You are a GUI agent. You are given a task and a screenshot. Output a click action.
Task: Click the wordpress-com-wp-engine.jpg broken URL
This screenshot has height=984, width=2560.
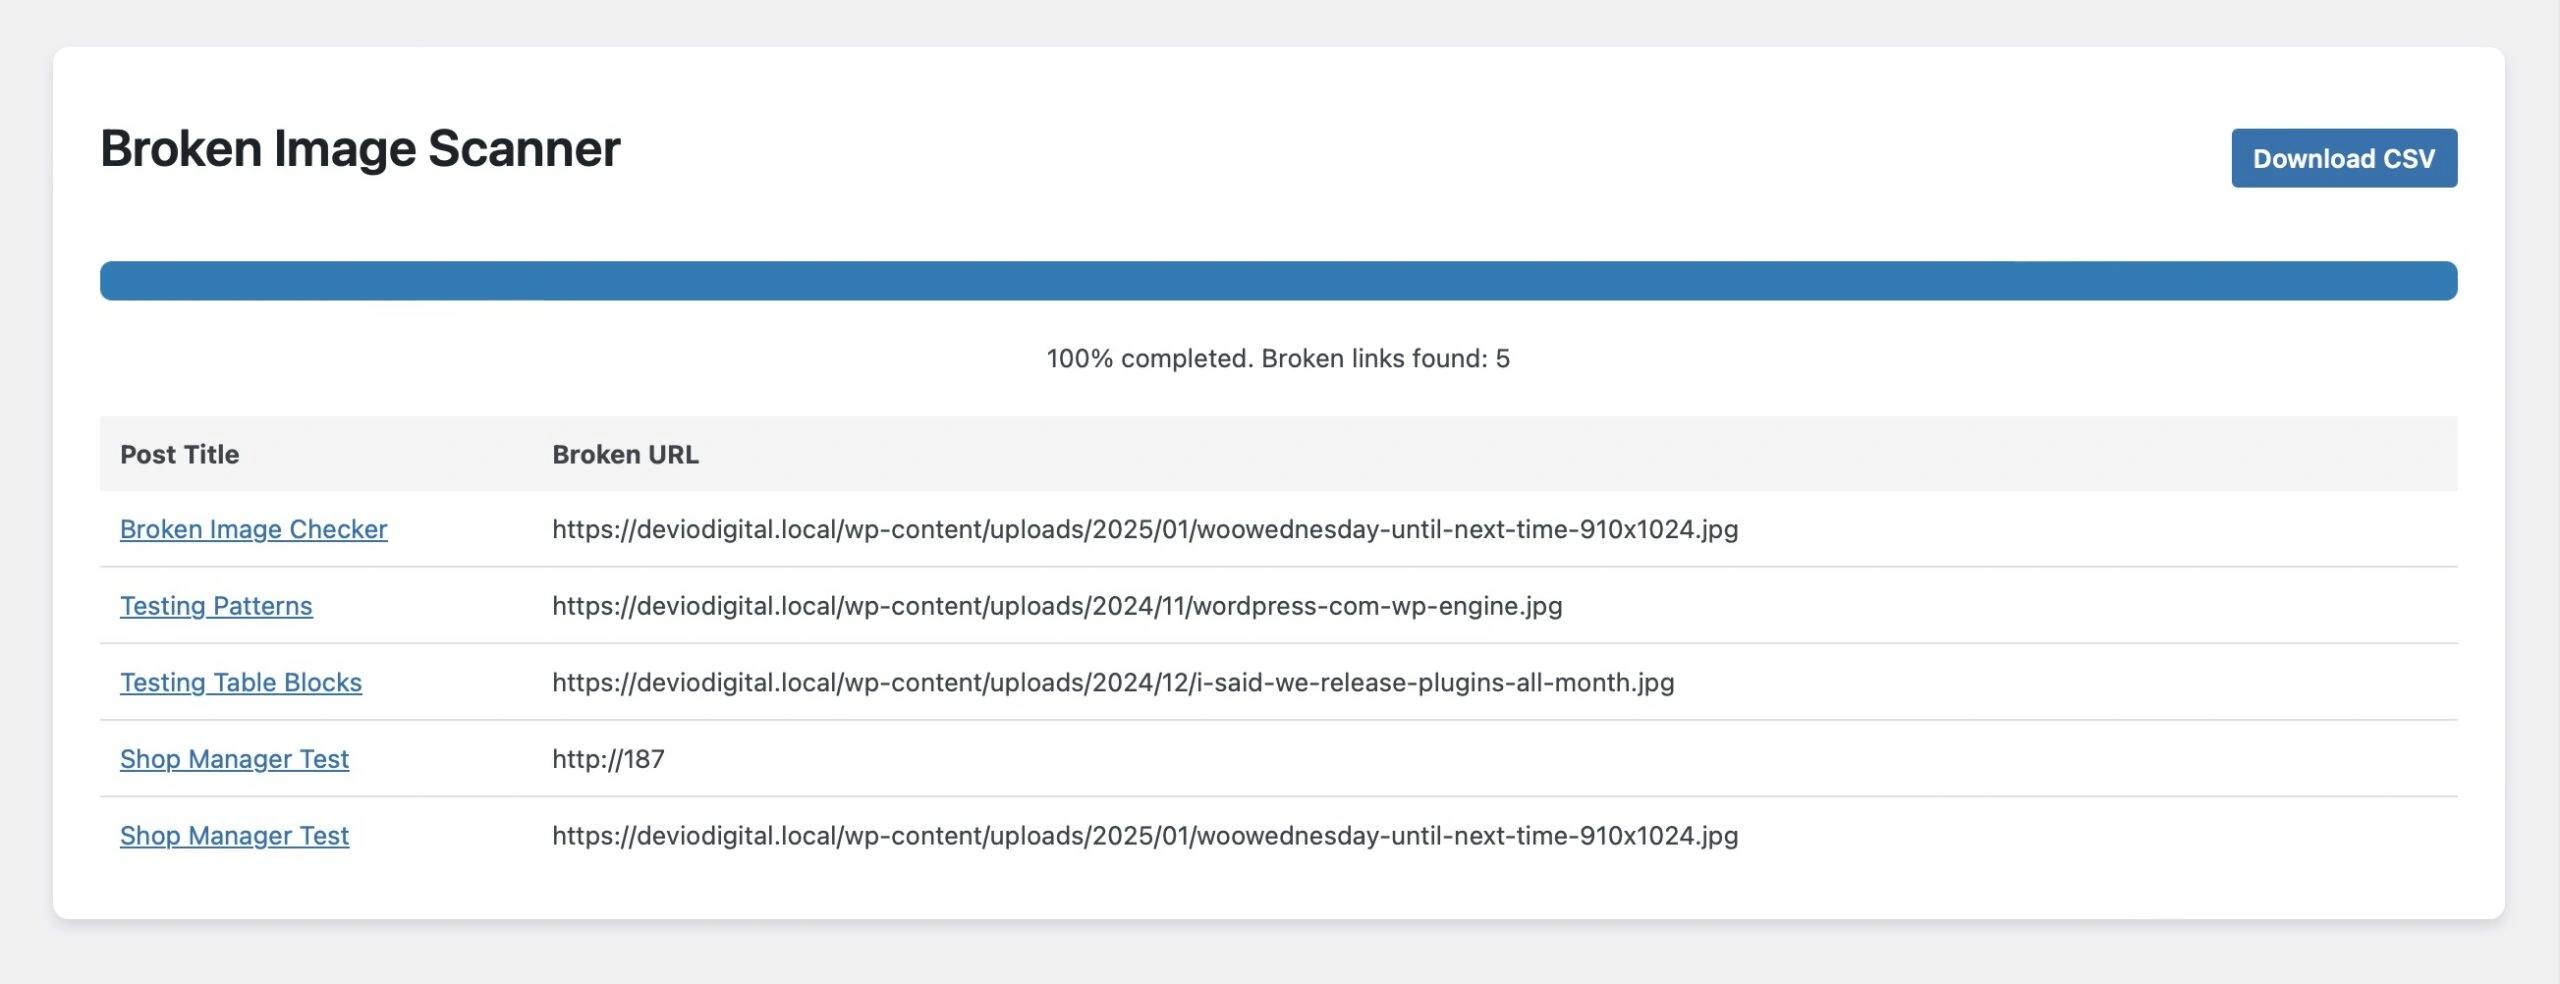[x=1057, y=606]
